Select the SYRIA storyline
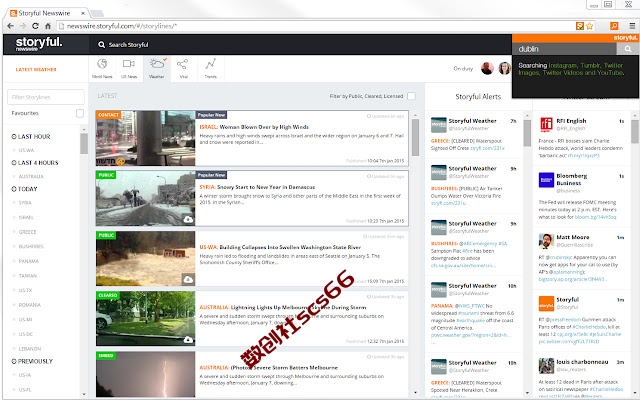The width and height of the screenshot is (640, 400). [x=25, y=203]
